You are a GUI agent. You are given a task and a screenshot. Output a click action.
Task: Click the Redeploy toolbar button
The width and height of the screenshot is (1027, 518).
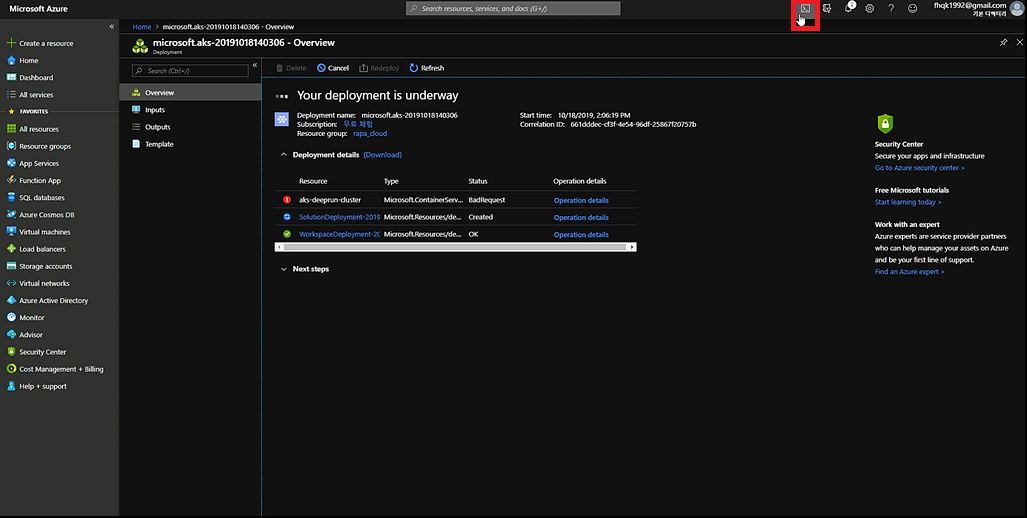tap(379, 68)
